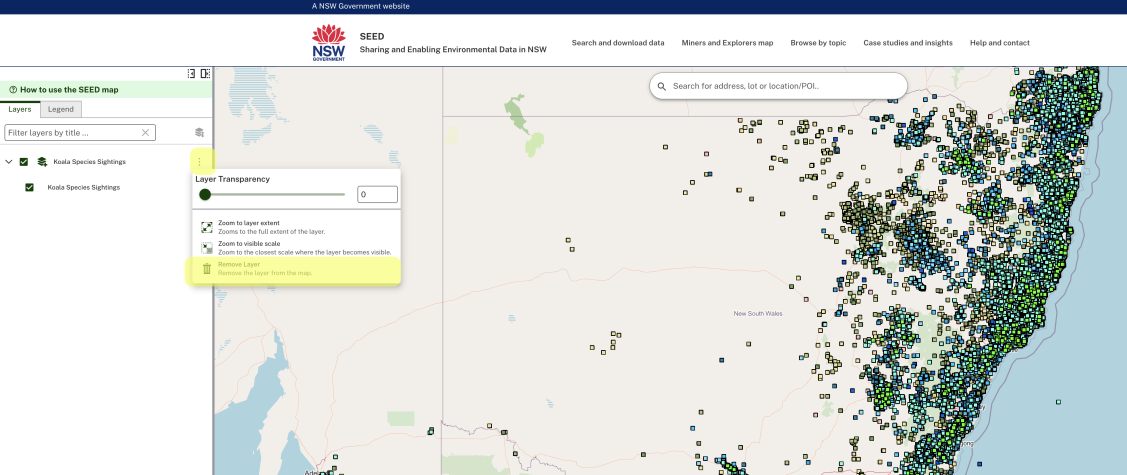The image size is (1127, 475).
Task: Click the Zoom to visible scale icon
Action: click(207, 248)
